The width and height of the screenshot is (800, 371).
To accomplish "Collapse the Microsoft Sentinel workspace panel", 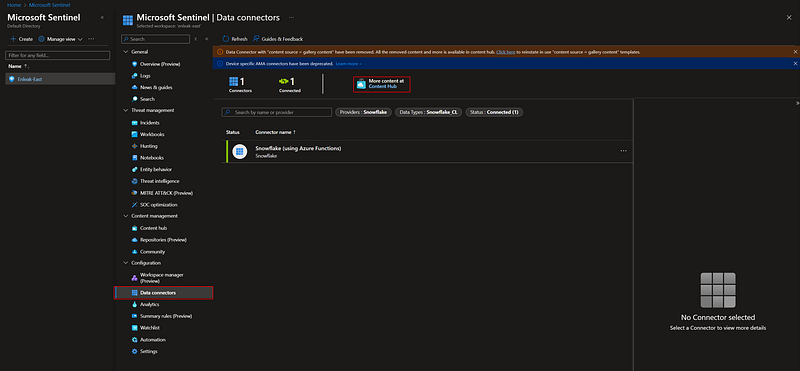I will [x=102, y=17].
